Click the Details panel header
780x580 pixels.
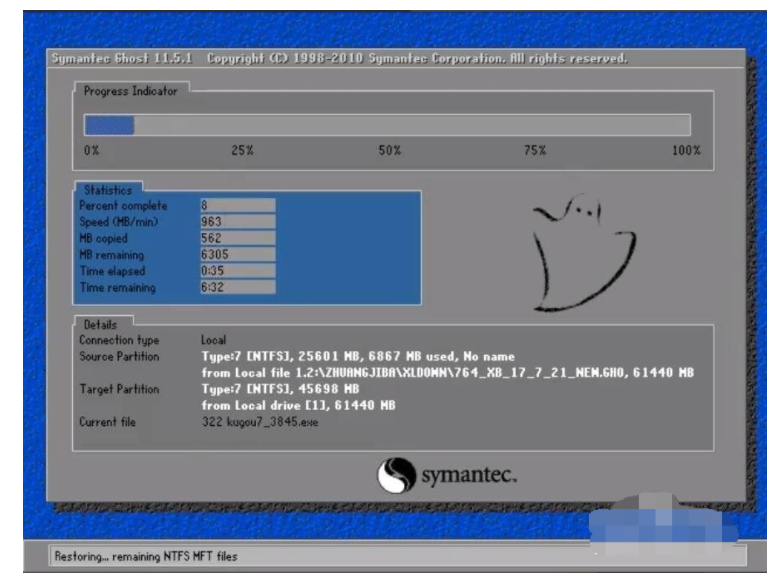[x=100, y=325]
